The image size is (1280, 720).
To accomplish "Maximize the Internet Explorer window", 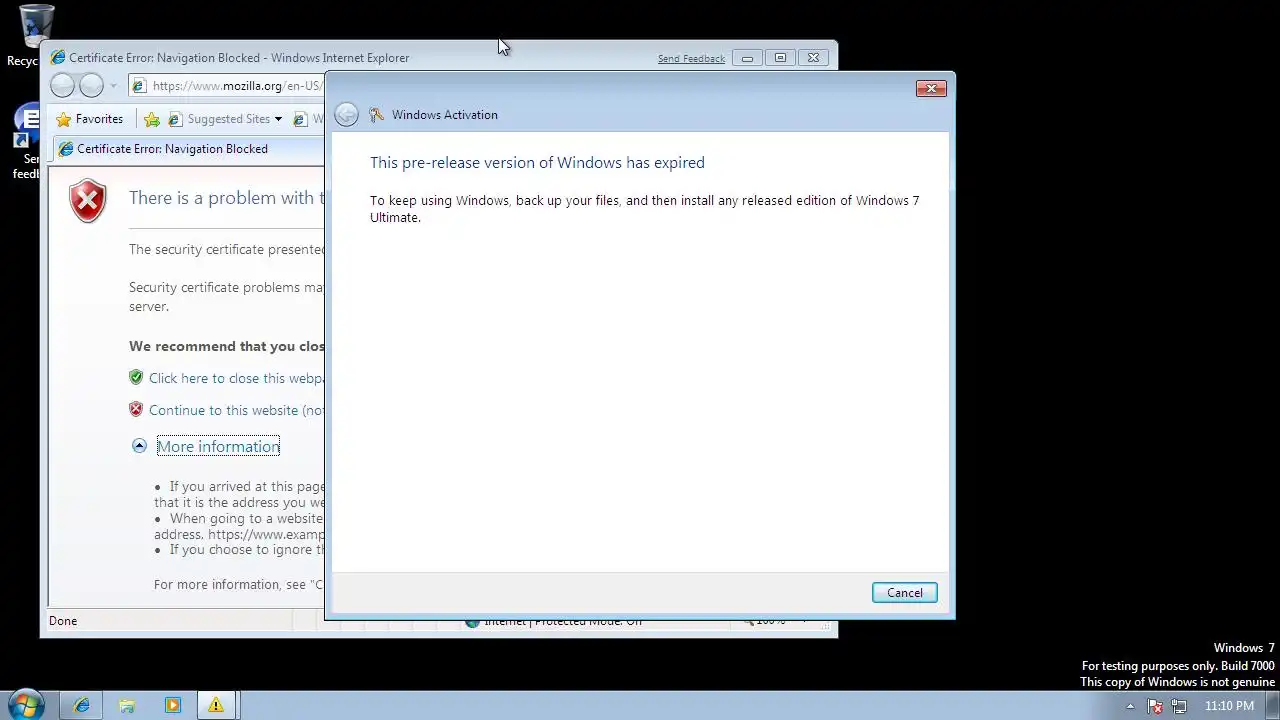I will coord(780,58).
